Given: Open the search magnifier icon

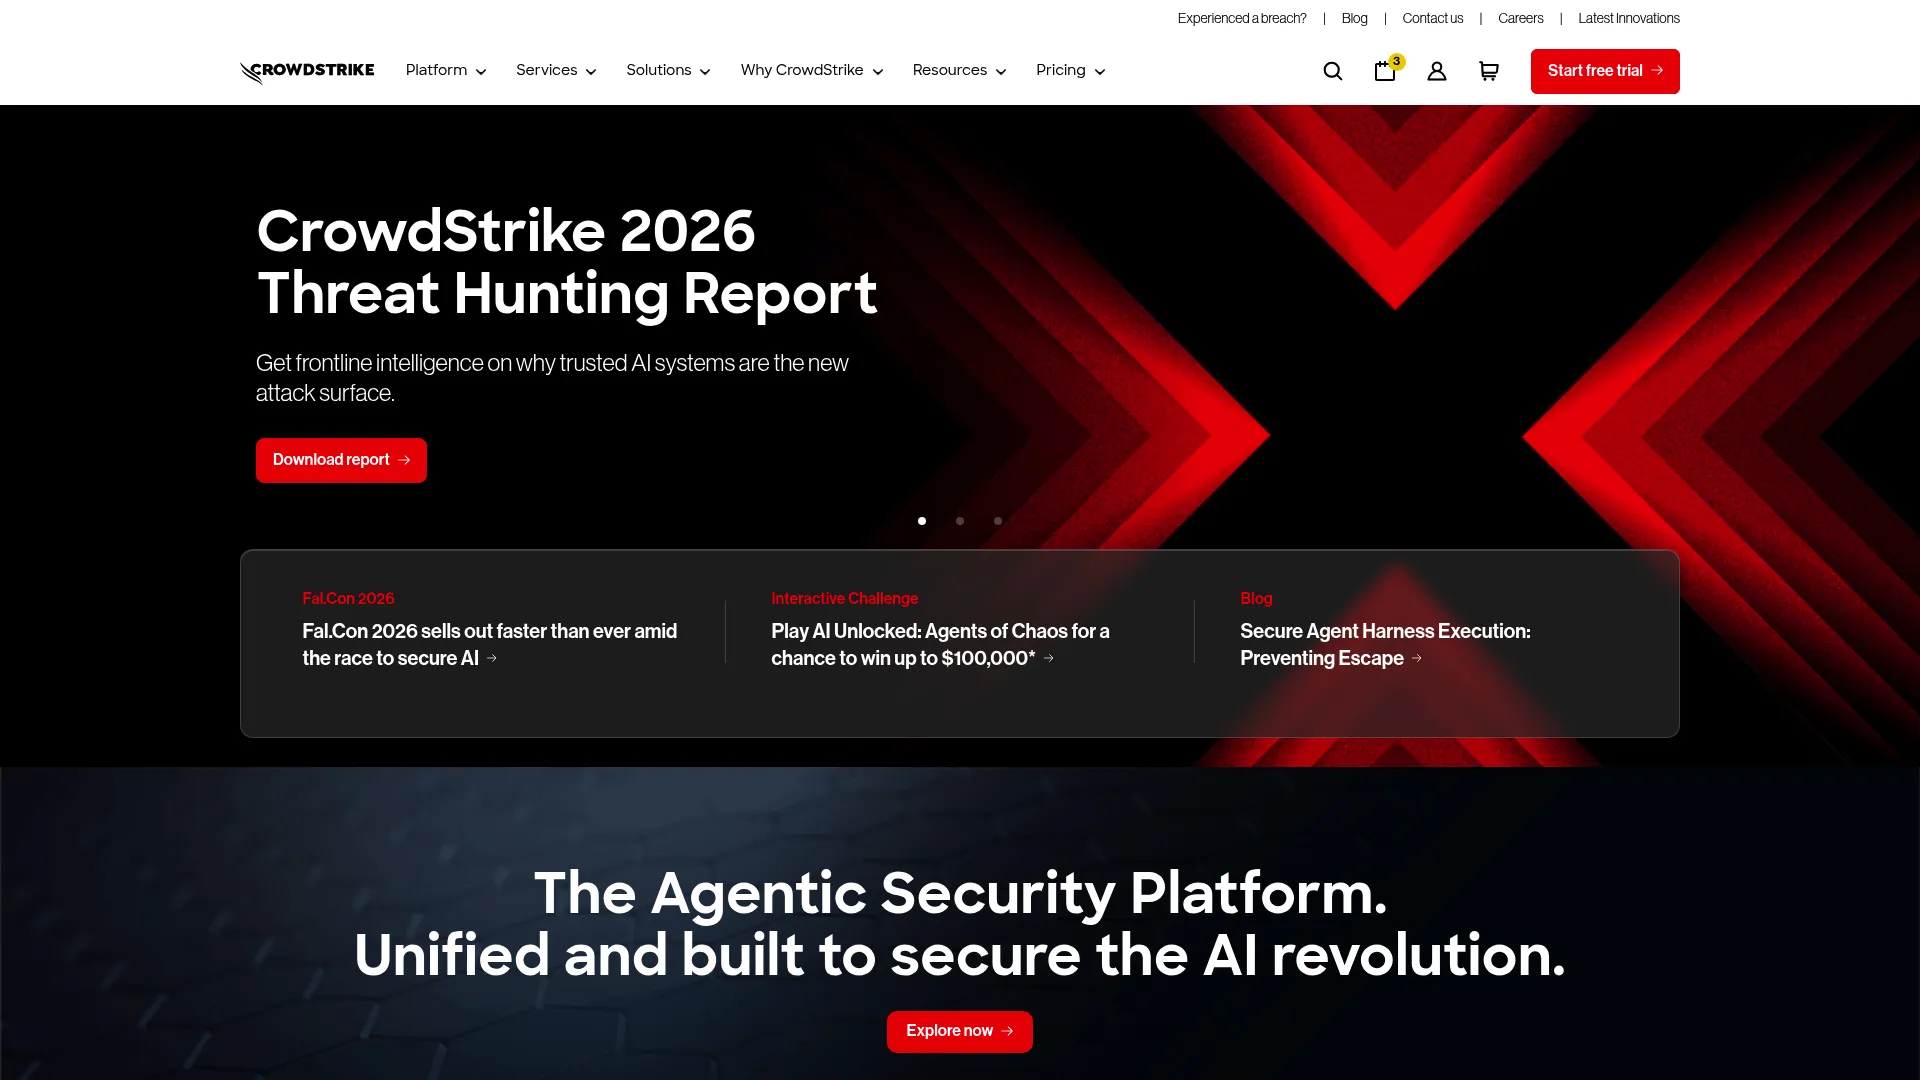Looking at the screenshot, I should 1332,71.
